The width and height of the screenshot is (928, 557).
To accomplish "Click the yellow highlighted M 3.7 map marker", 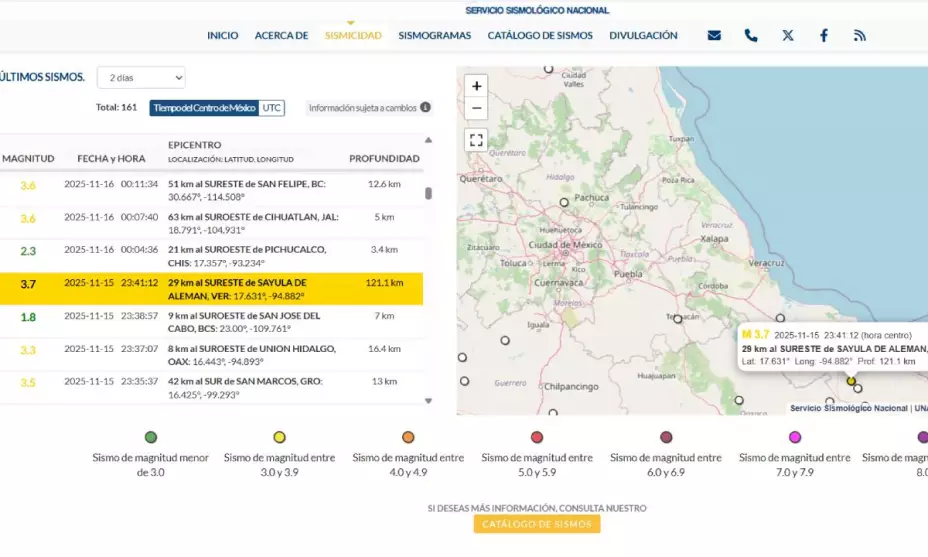I will pos(851,381).
